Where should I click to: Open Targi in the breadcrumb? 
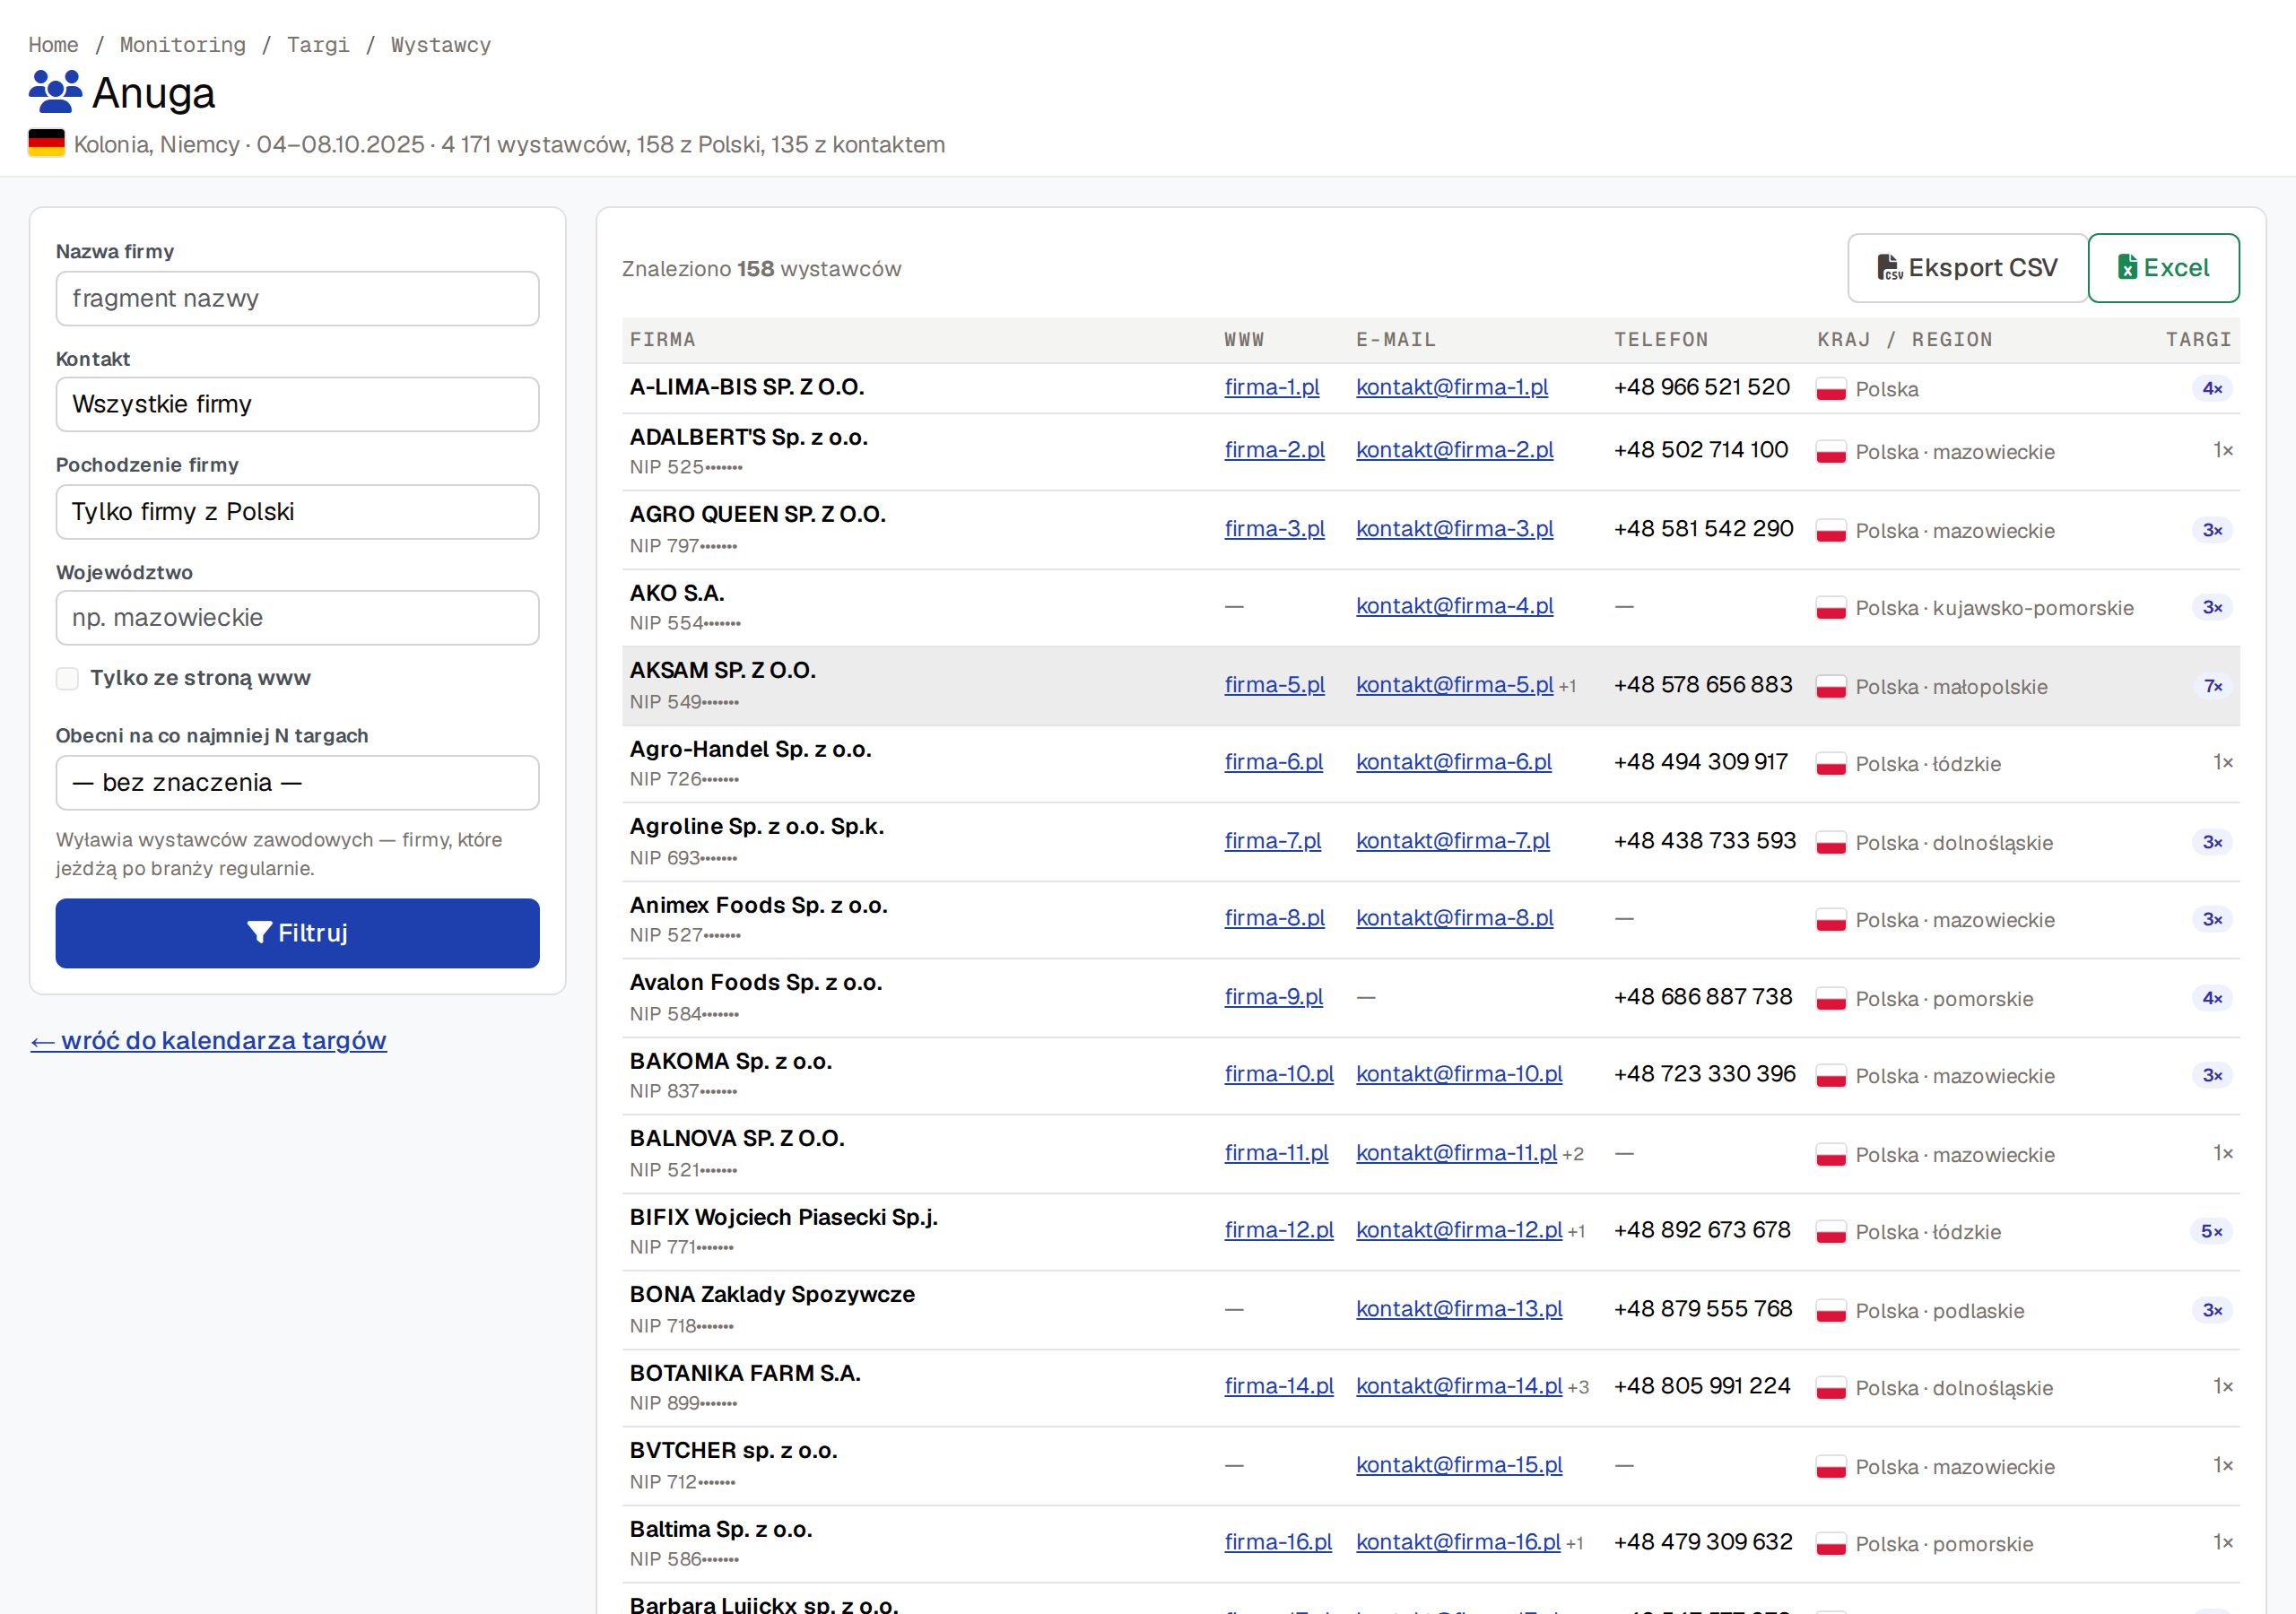pos(318,45)
